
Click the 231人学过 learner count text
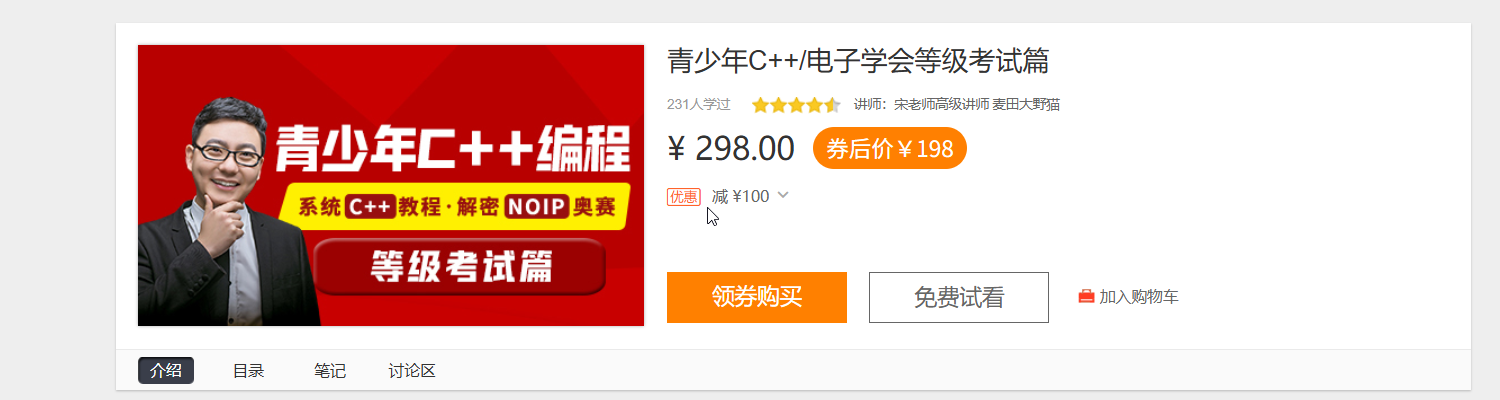pyautogui.click(x=699, y=105)
